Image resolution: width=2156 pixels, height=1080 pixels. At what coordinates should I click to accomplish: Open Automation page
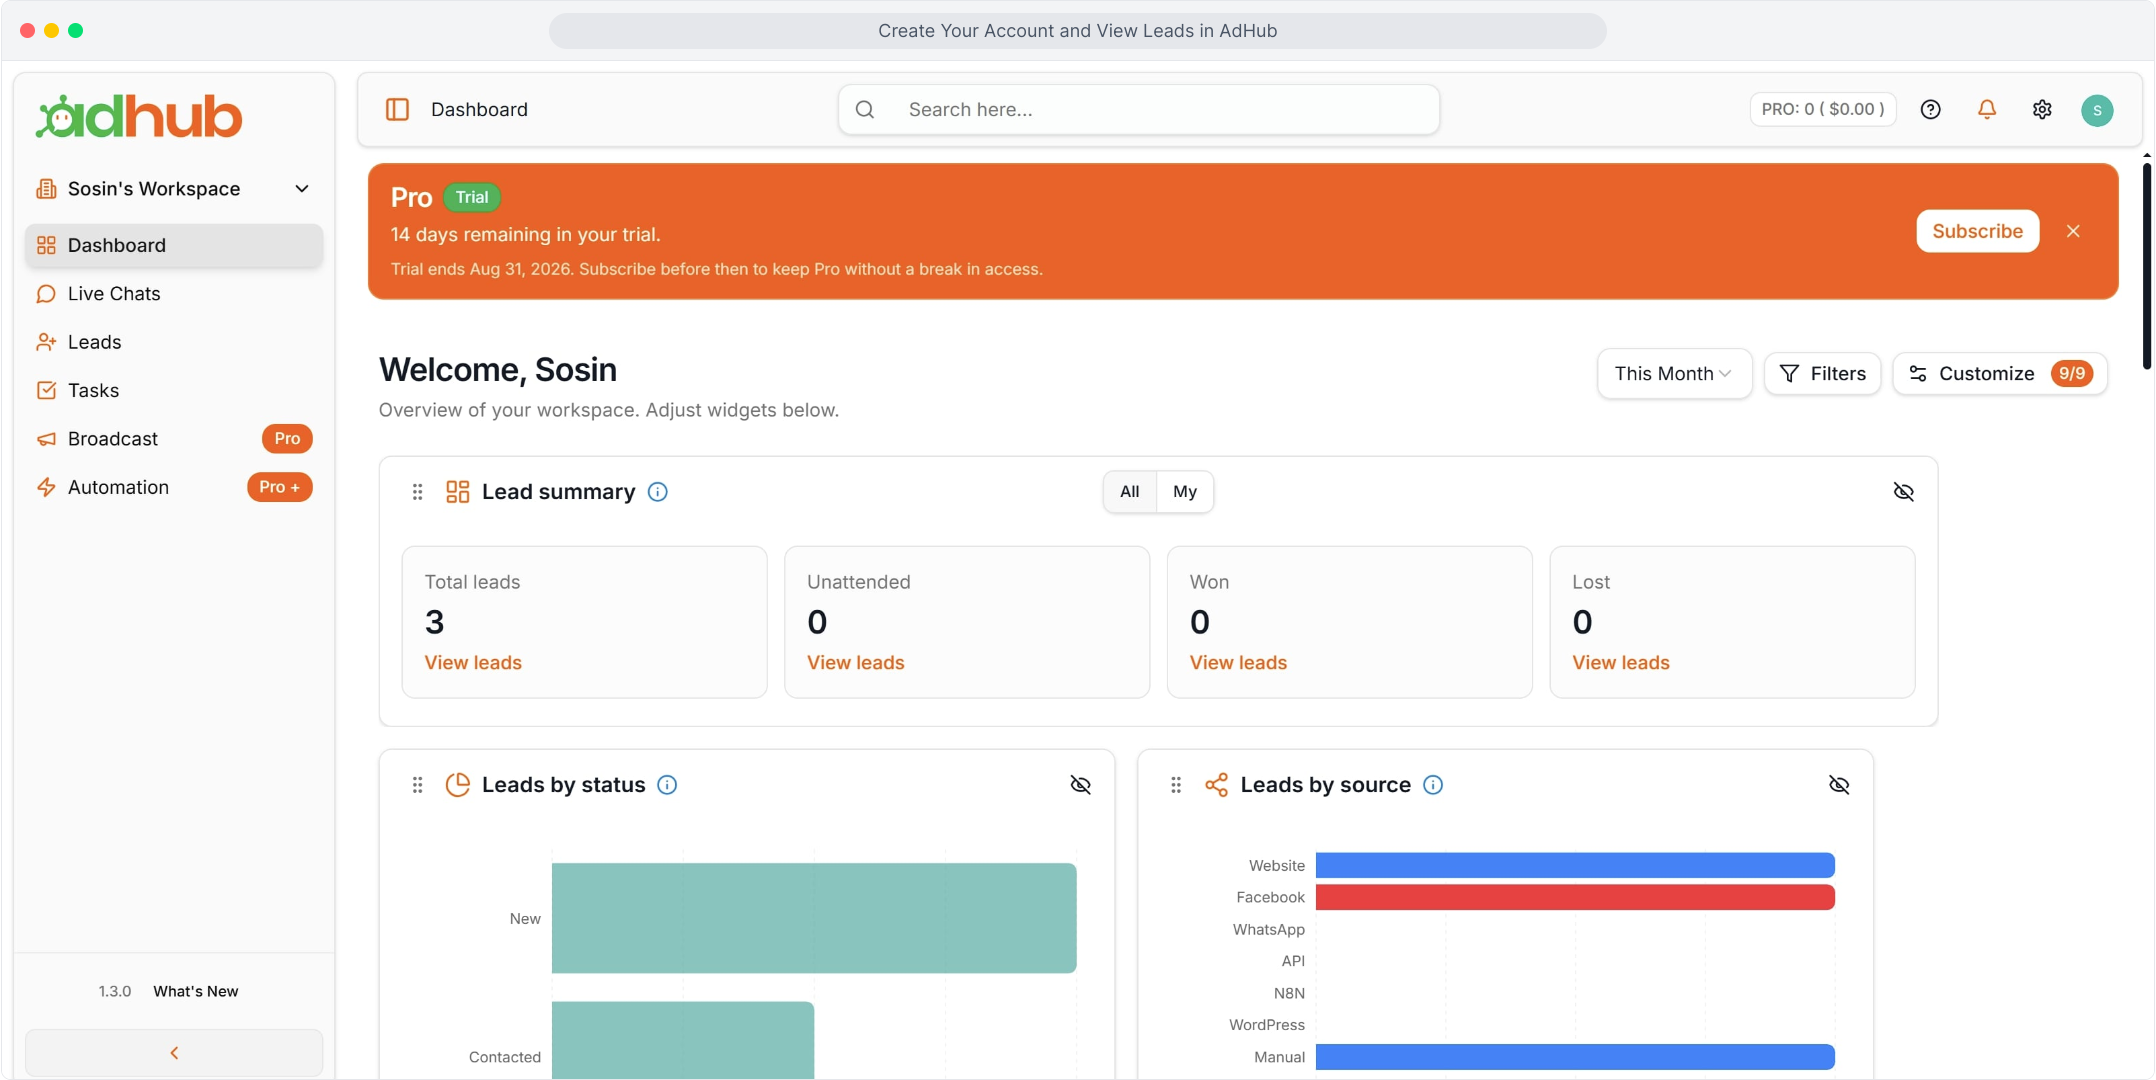pos(174,487)
